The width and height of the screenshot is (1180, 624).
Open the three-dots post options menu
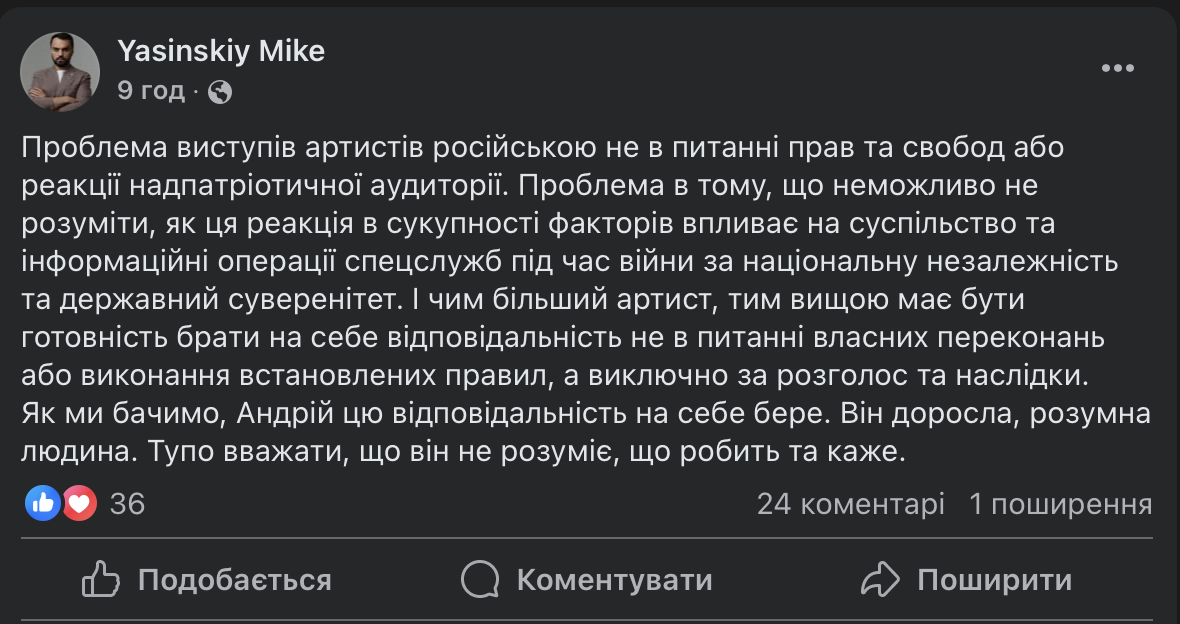(x=1118, y=69)
